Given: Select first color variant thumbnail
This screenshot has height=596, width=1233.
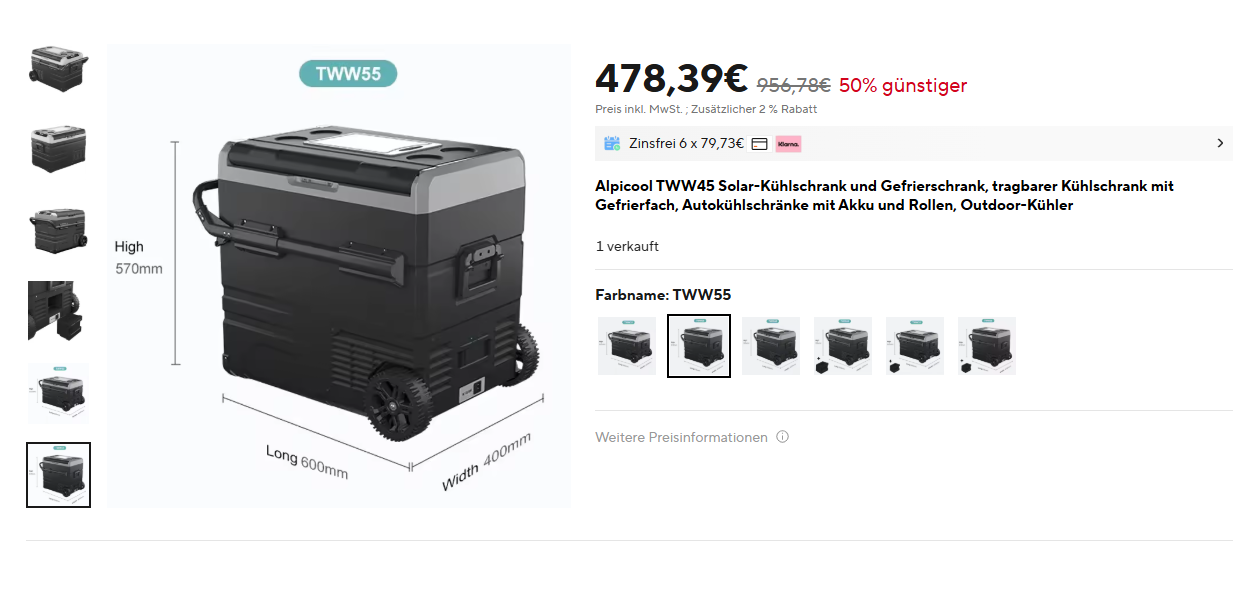Looking at the screenshot, I should coord(627,346).
